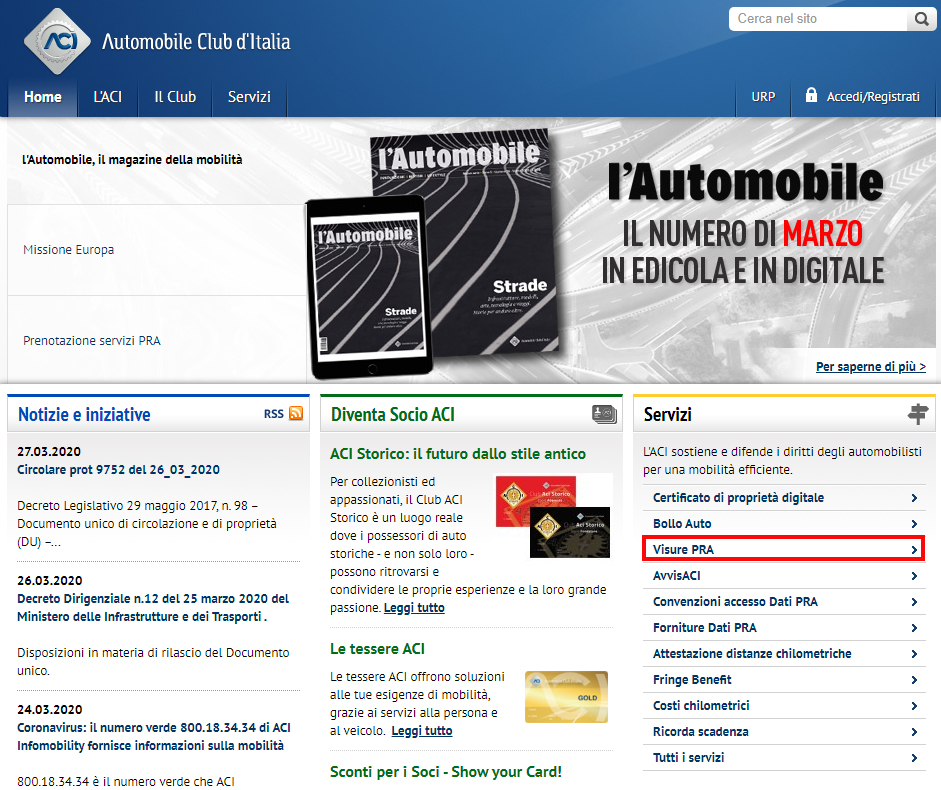The width and height of the screenshot is (941, 790).
Task: Click the chevron on Ricorda scadenza row
Action: click(914, 732)
